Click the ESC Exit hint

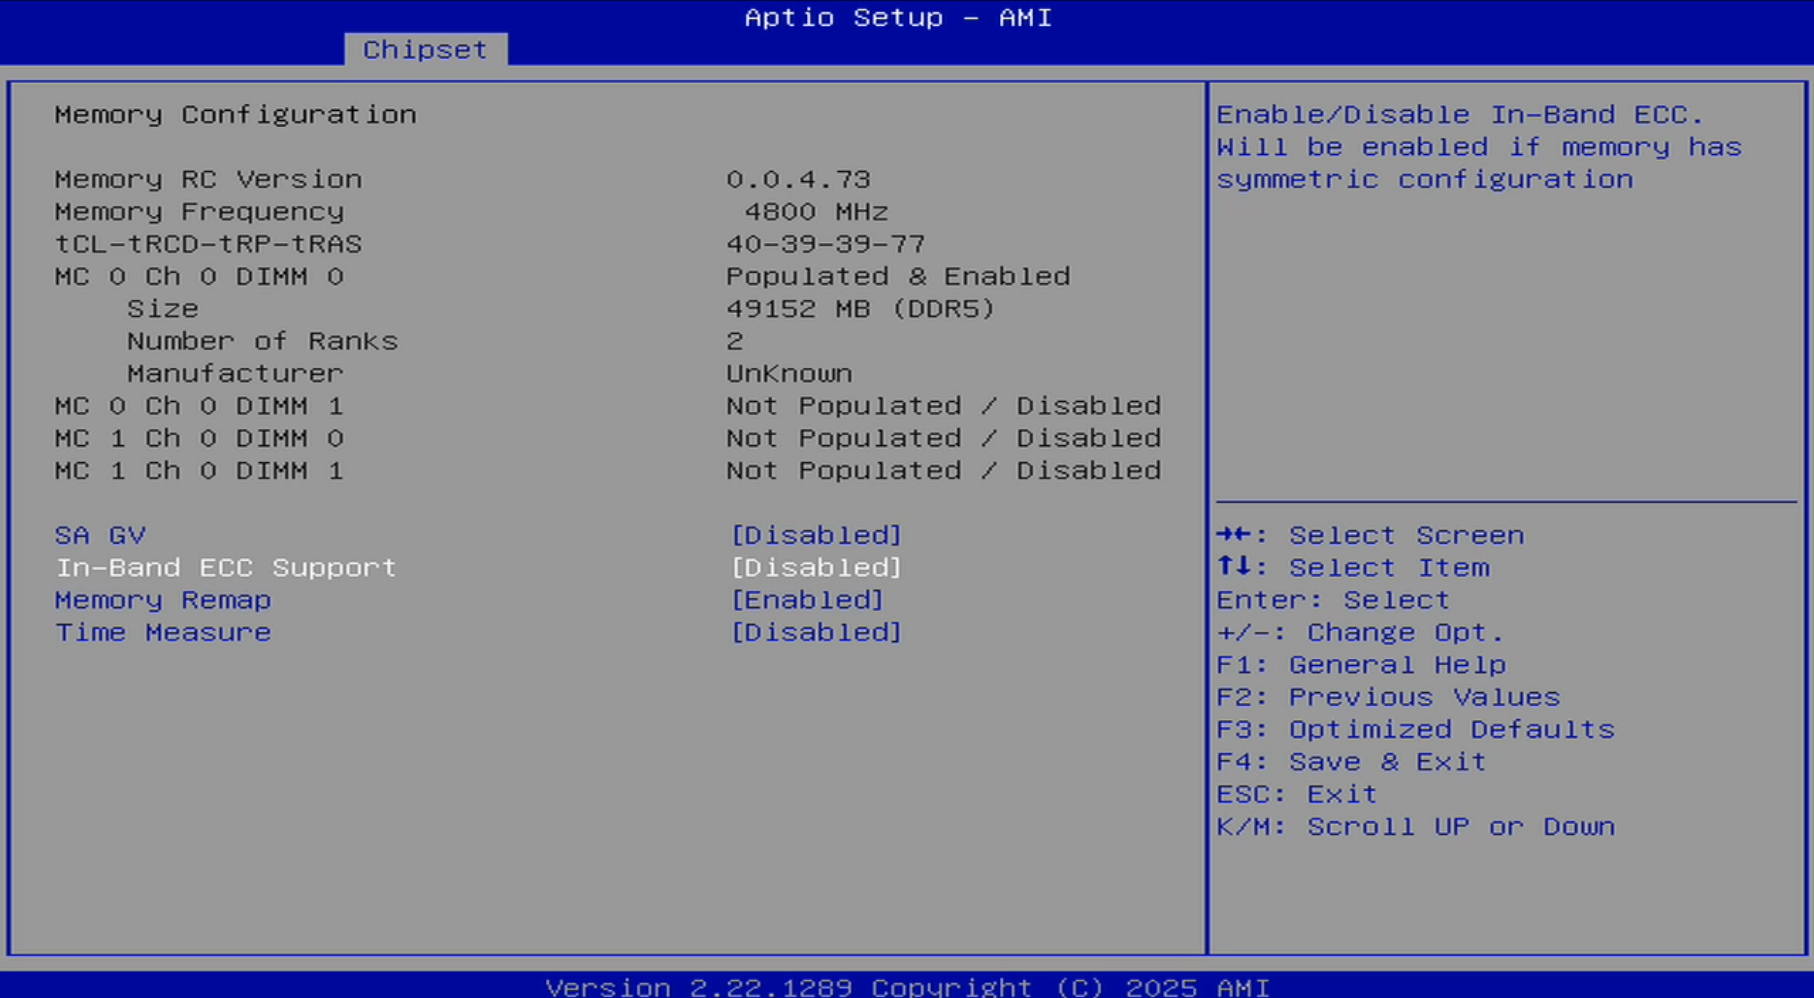[x=1296, y=794]
